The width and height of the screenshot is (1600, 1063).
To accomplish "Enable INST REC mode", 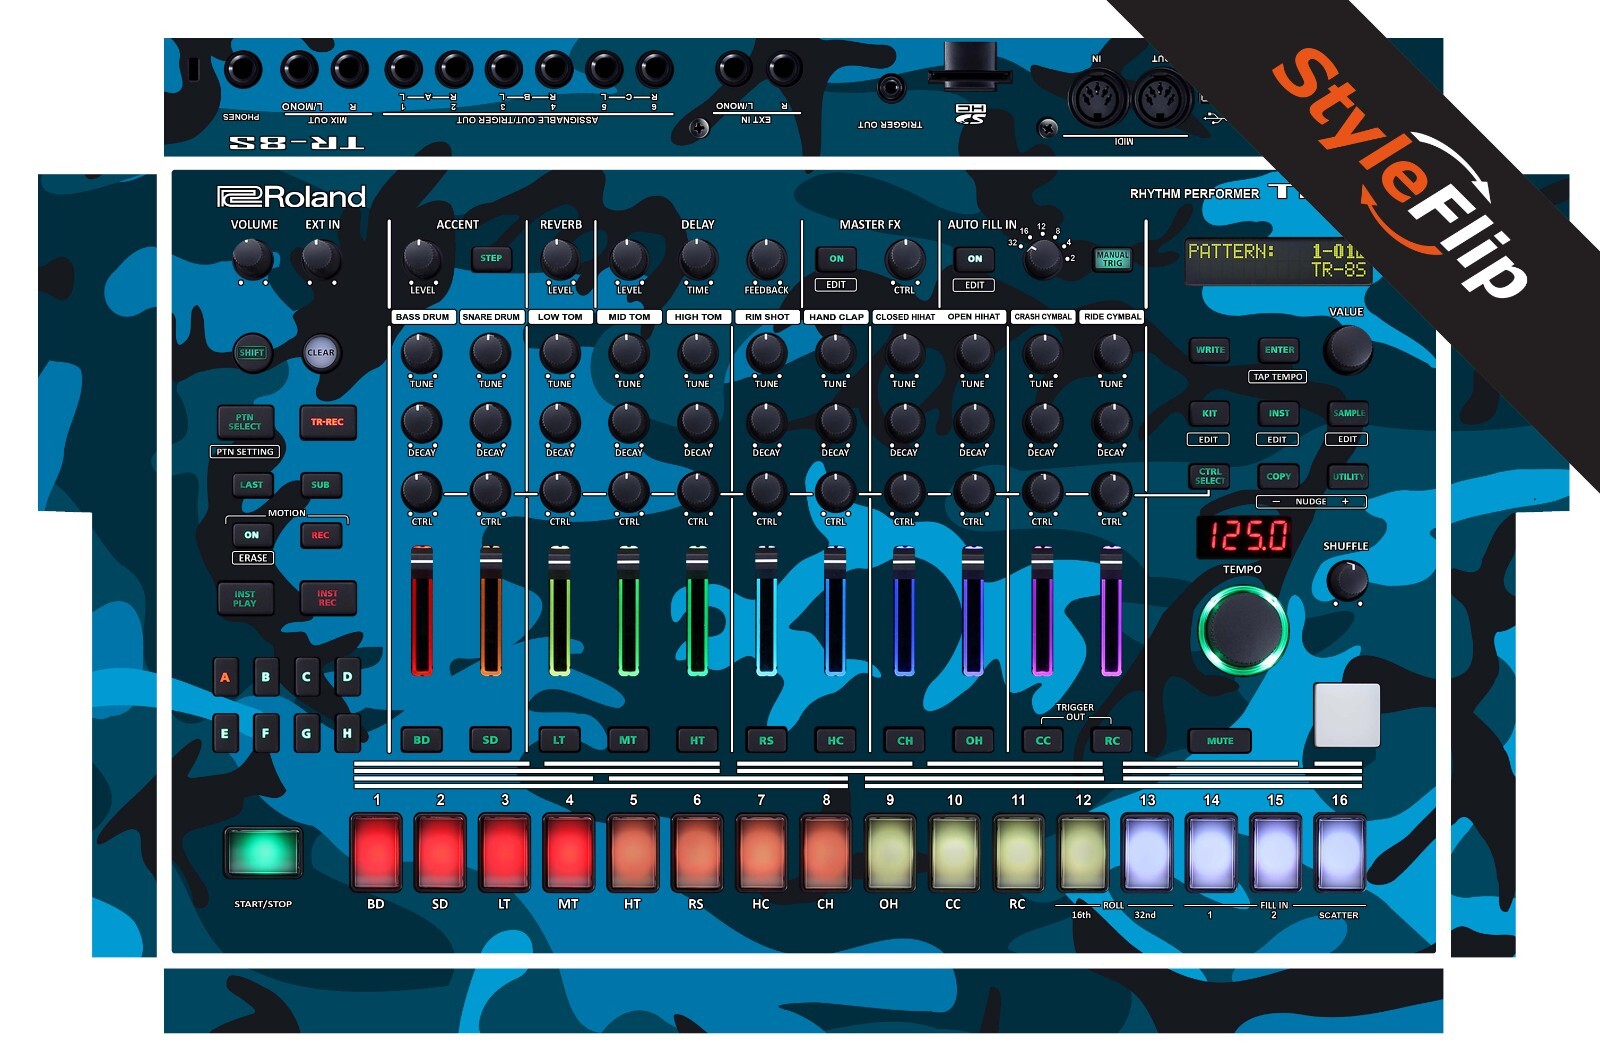I will pyautogui.click(x=327, y=599).
